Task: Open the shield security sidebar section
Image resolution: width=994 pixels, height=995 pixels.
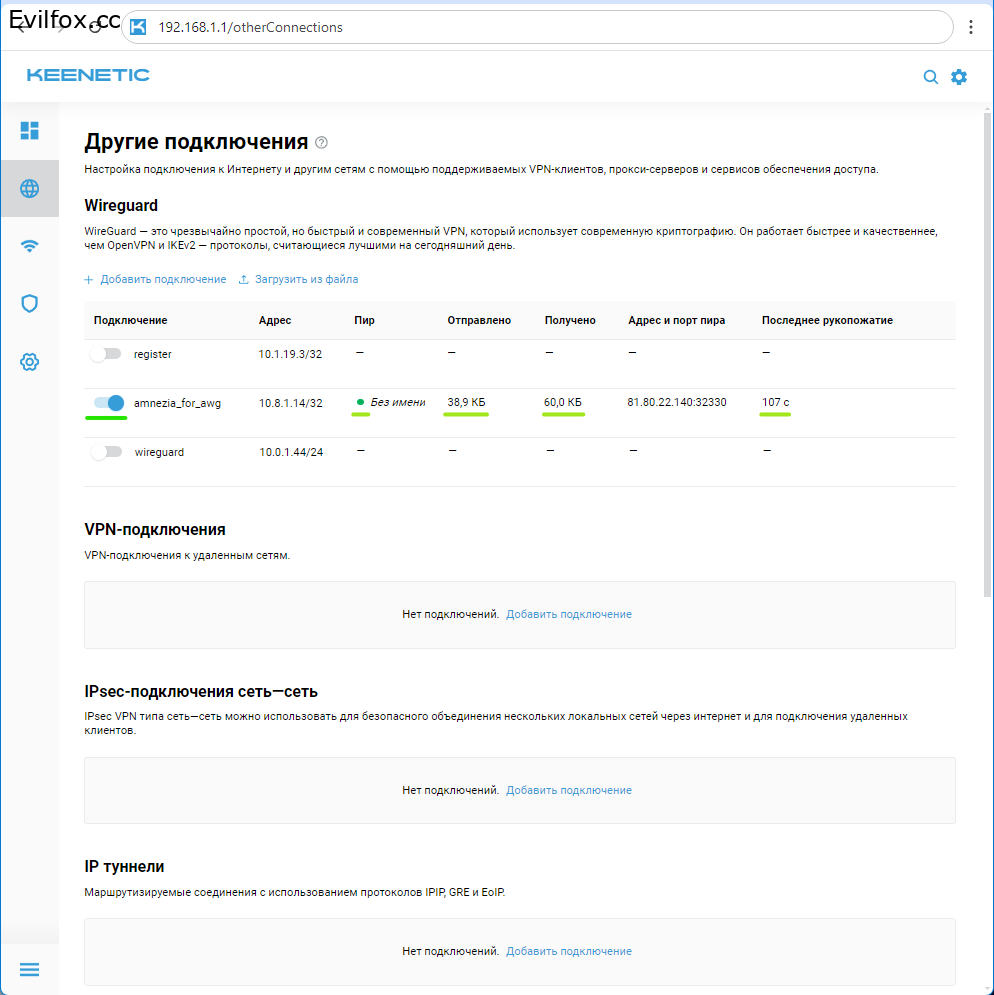Action: pyautogui.click(x=30, y=304)
